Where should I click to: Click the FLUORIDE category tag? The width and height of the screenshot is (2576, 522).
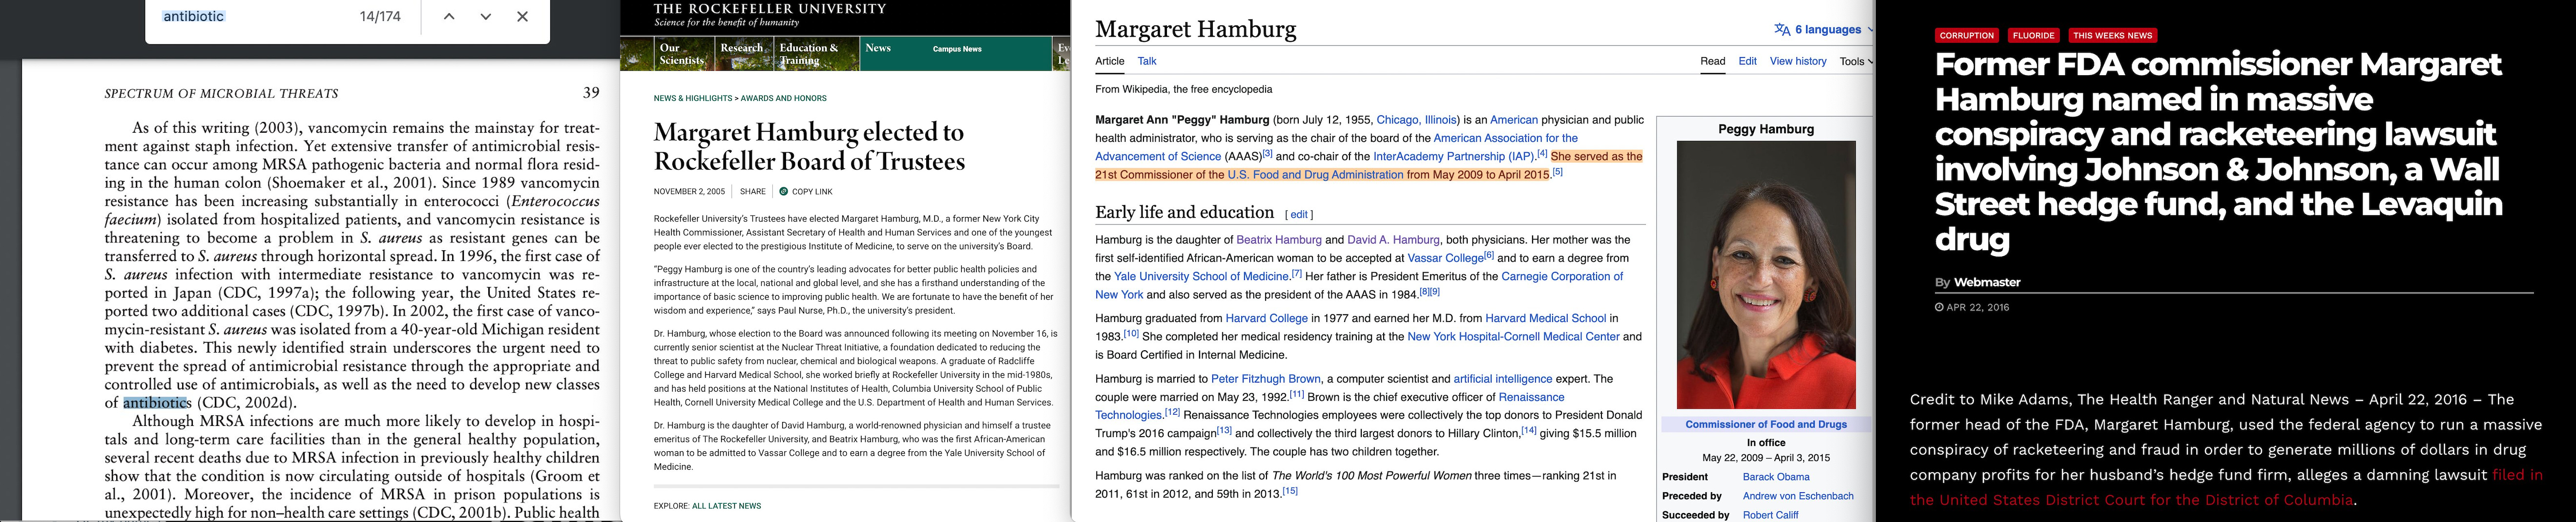point(2033,36)
